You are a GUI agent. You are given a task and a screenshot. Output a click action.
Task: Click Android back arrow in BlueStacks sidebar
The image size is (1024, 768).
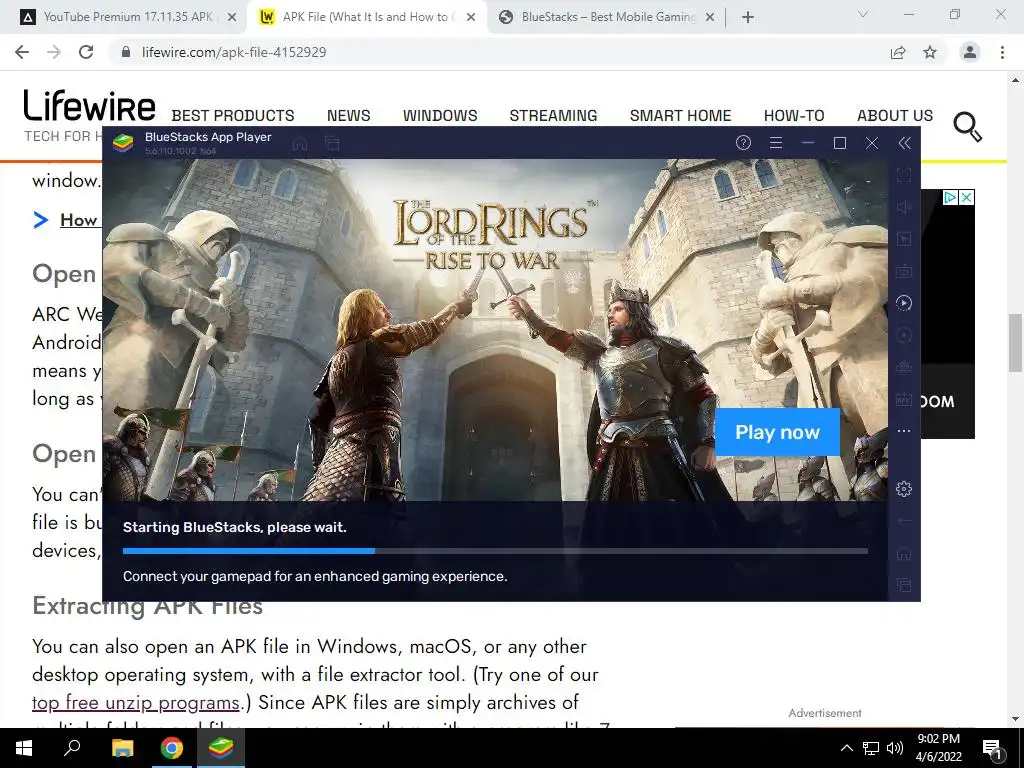click(904, 520)
